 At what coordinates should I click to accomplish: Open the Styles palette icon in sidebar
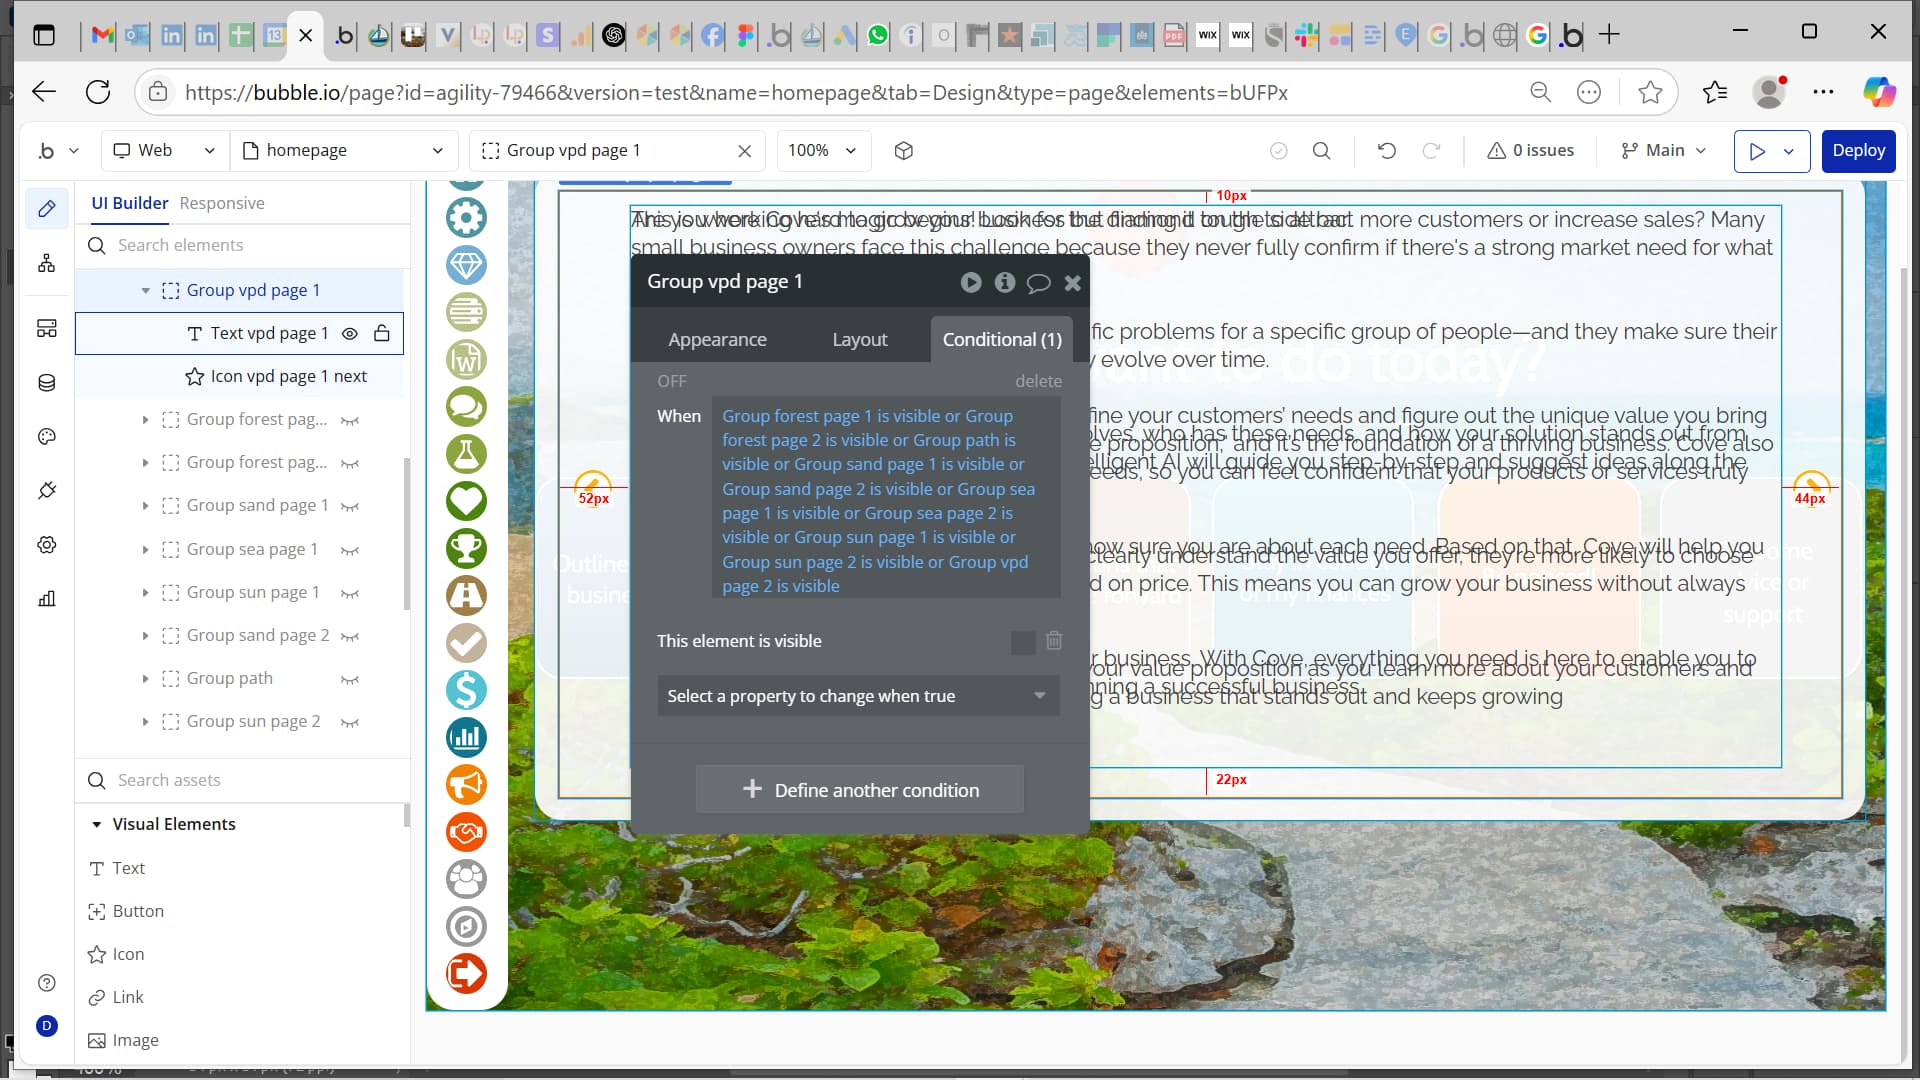(47, 437)
